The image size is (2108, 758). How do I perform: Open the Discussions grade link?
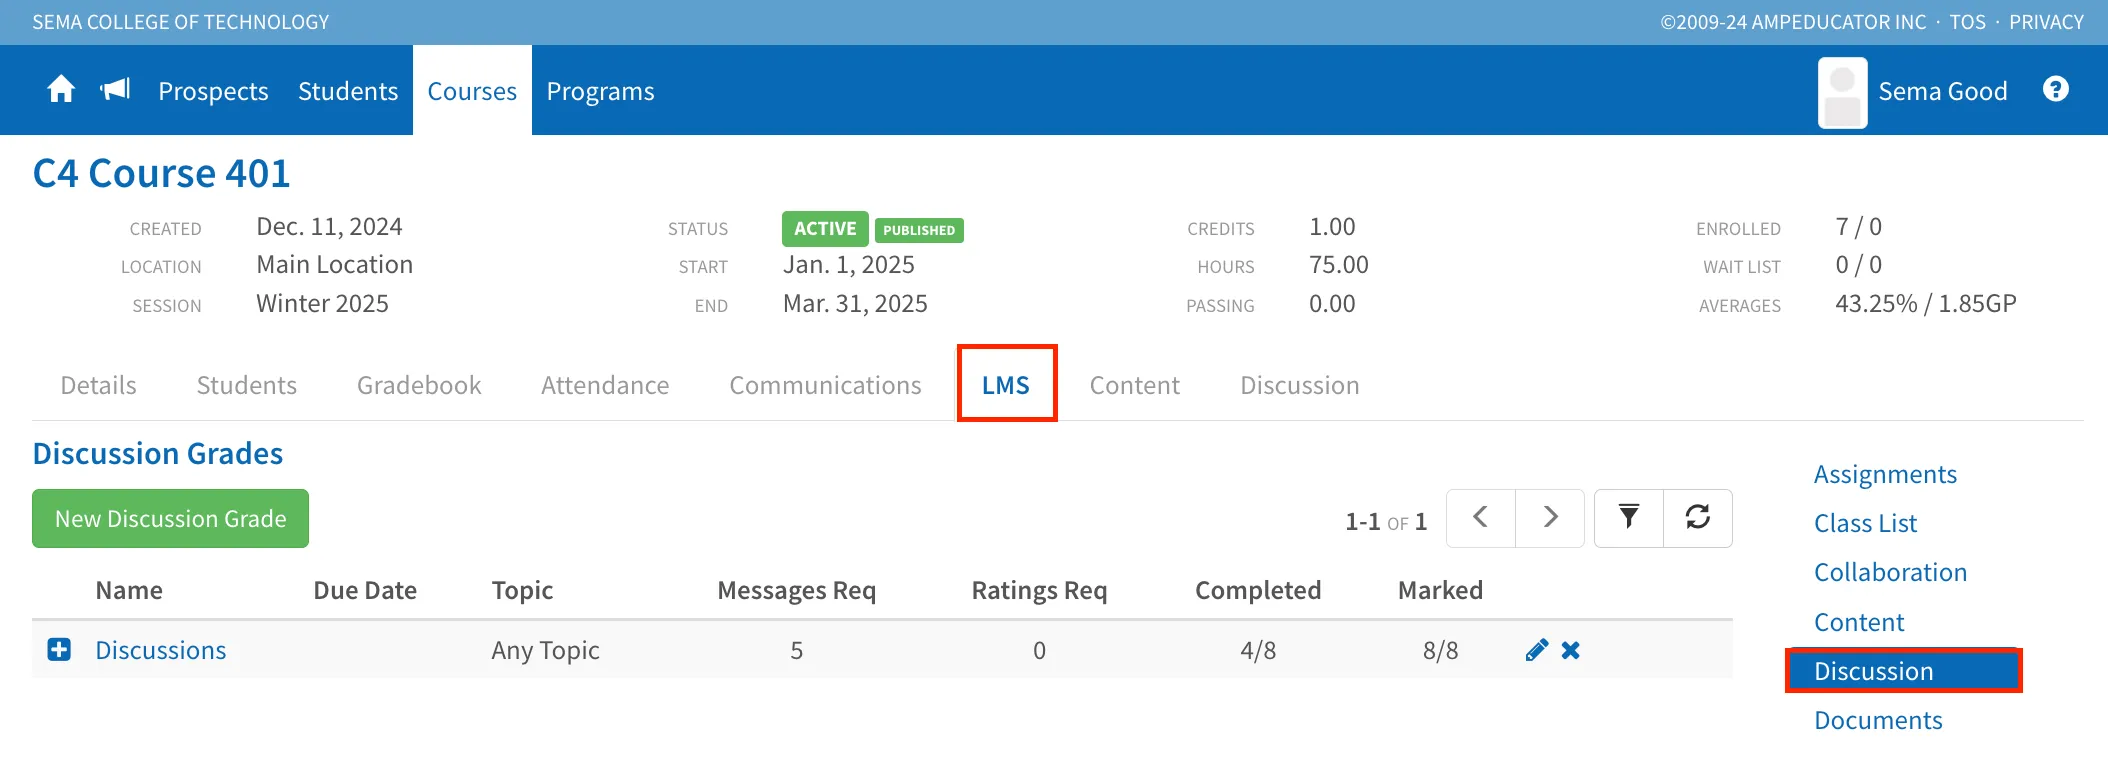point(161,650)
